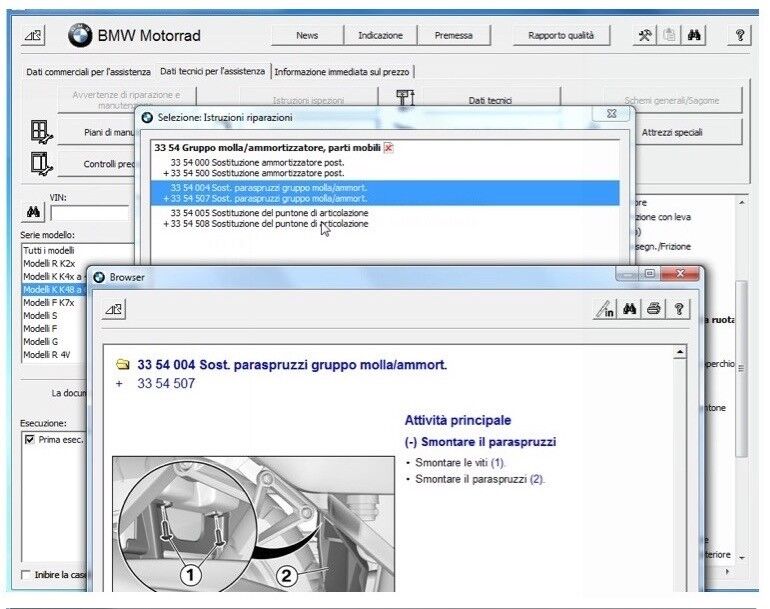Image resolution: width=770 pixels, height=609 pixels.
Task: Click inside the VIN input field
Action: (x=90, y=213)
